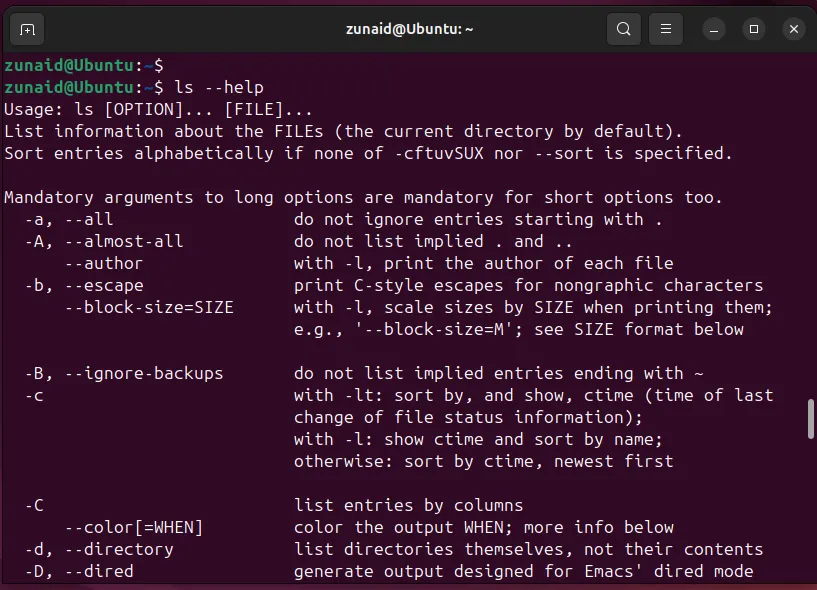The height and width of the screenshot is (590, 817).
Task: Open the terminal search tool
Action: point(623,29)
